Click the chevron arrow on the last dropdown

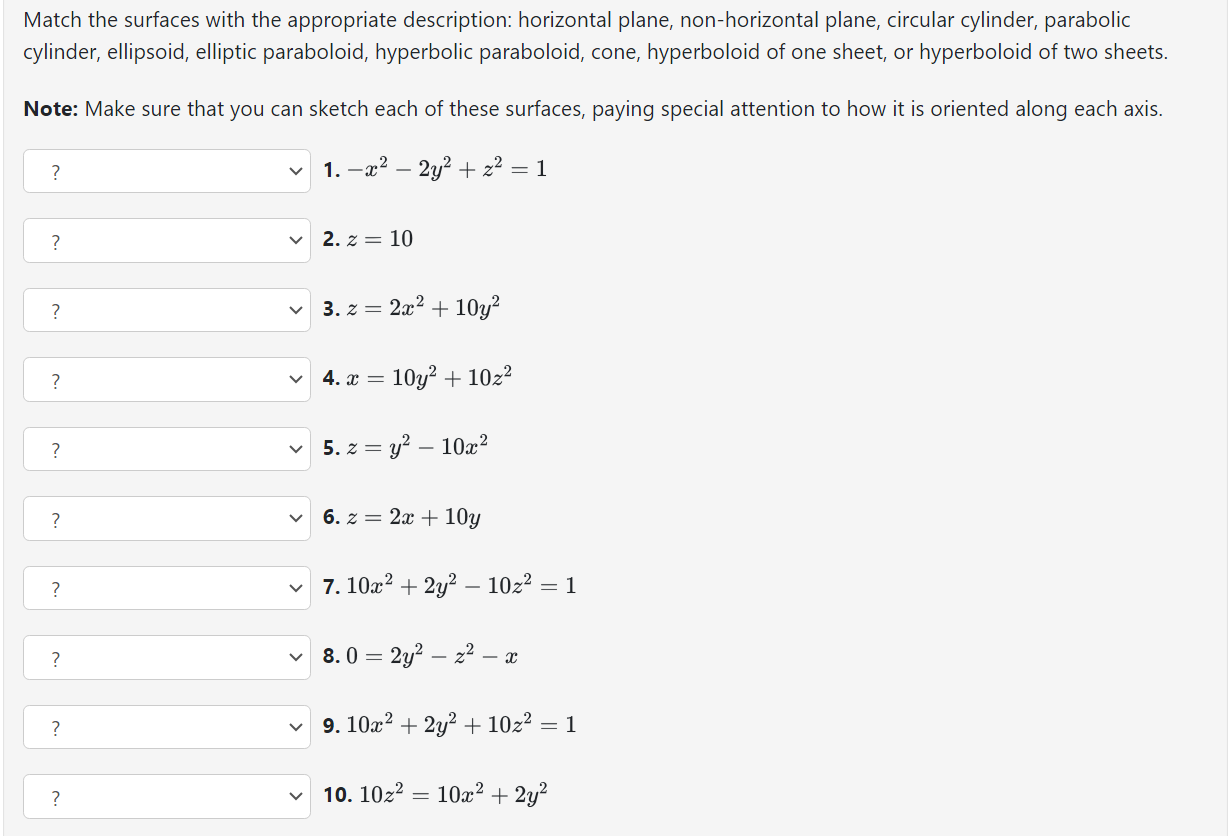pos(295,796)
